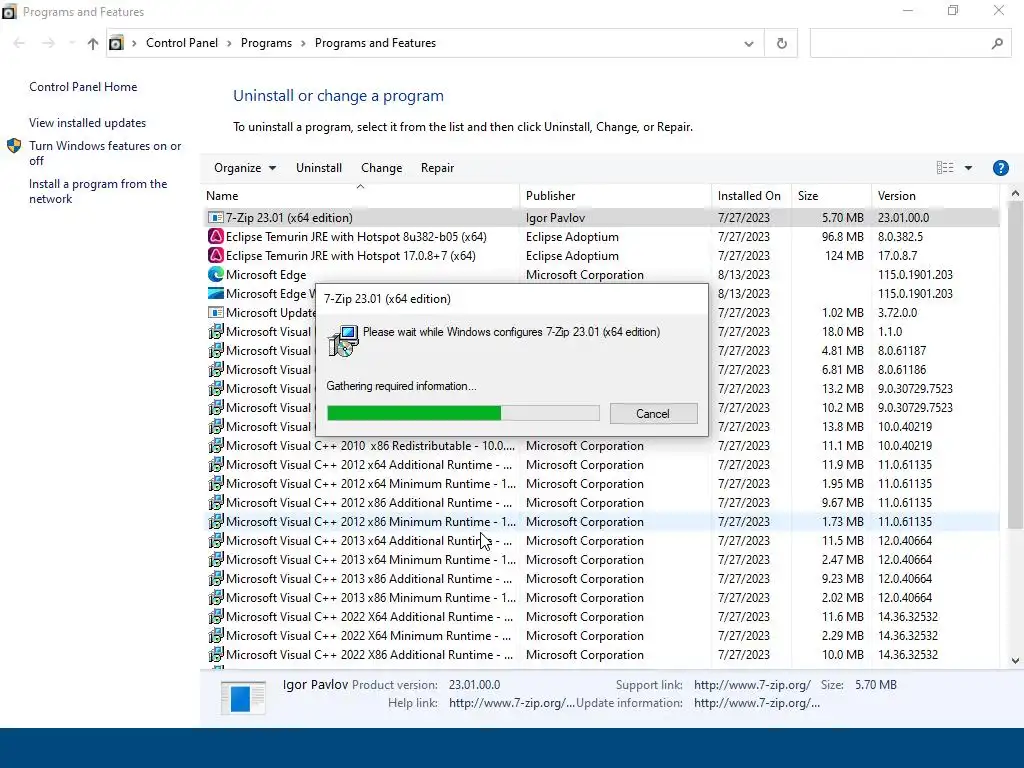This screenshot has width=1024, height=768.
Task: Sort by the Name column header
Action: point(360,196)
